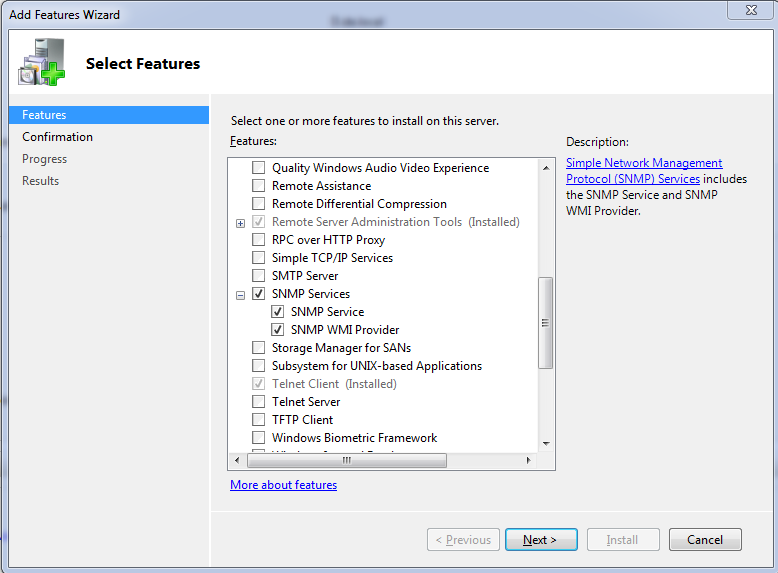Enable Windows Biometric Framework checkbox
This screenshot has width=778, height=573.
[259, 438]
